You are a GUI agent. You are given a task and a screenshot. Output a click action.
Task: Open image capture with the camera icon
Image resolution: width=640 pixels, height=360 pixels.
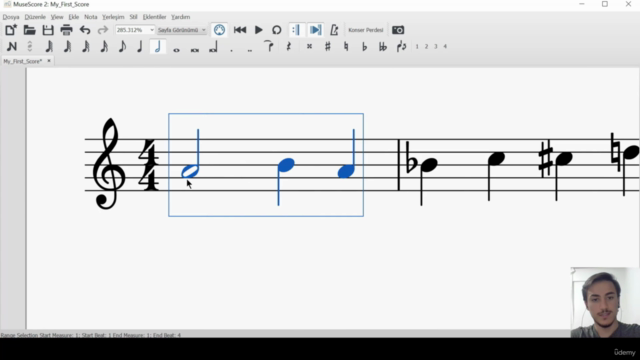coord(398,30)
